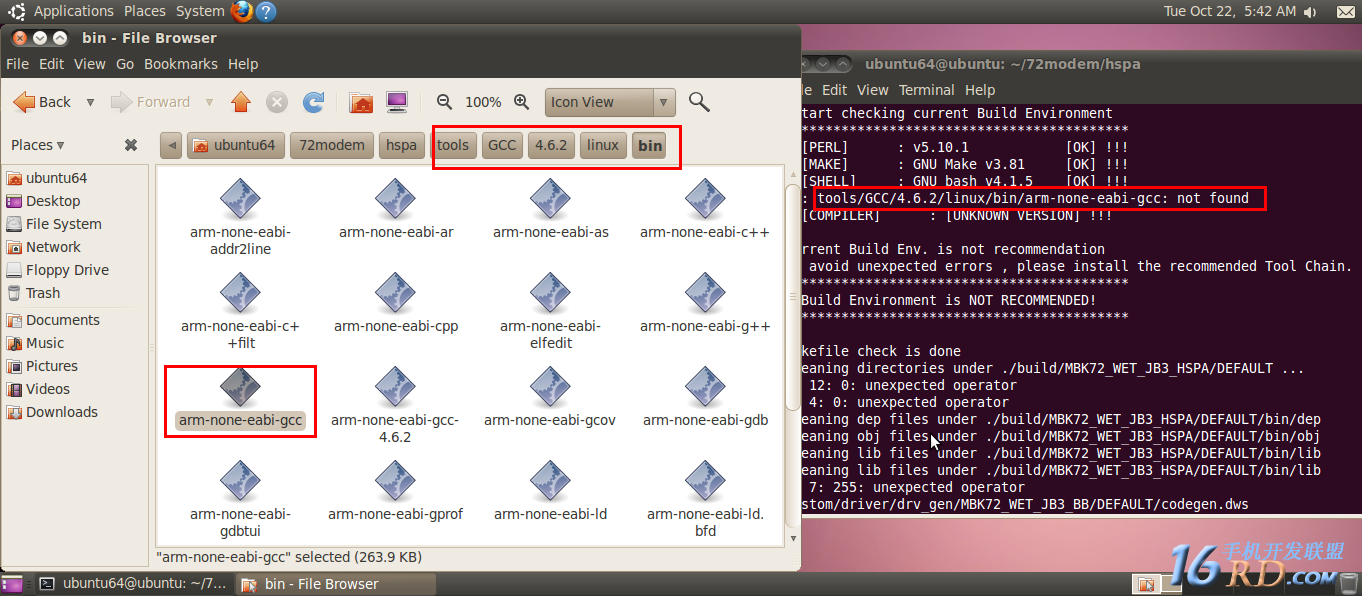Open the Home folder toolbar icon
1362x596 pixels.
tap(361, 102)
